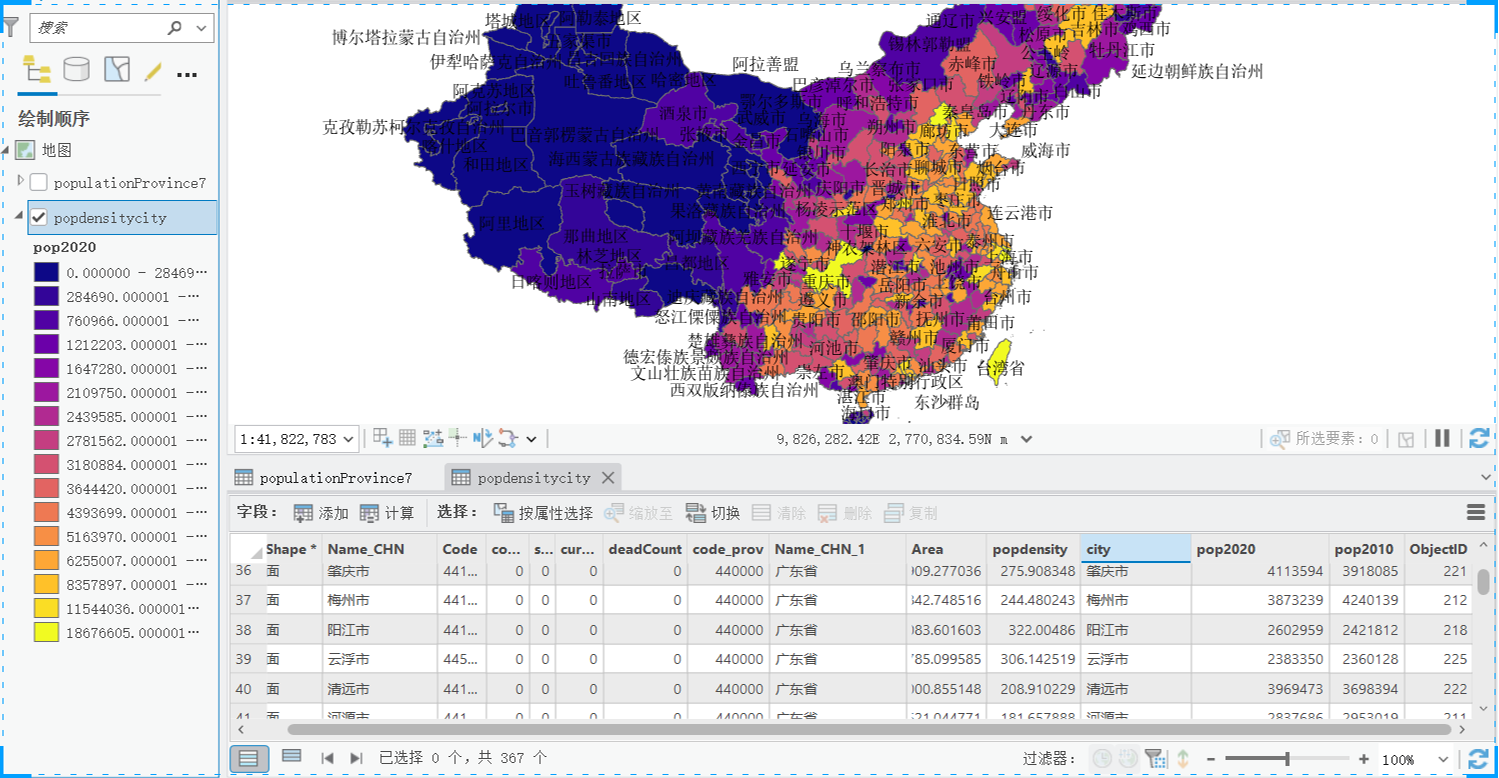Click the search magnifier in contents pane
This screenshot has height=778, width=1499.
[175, 28]
